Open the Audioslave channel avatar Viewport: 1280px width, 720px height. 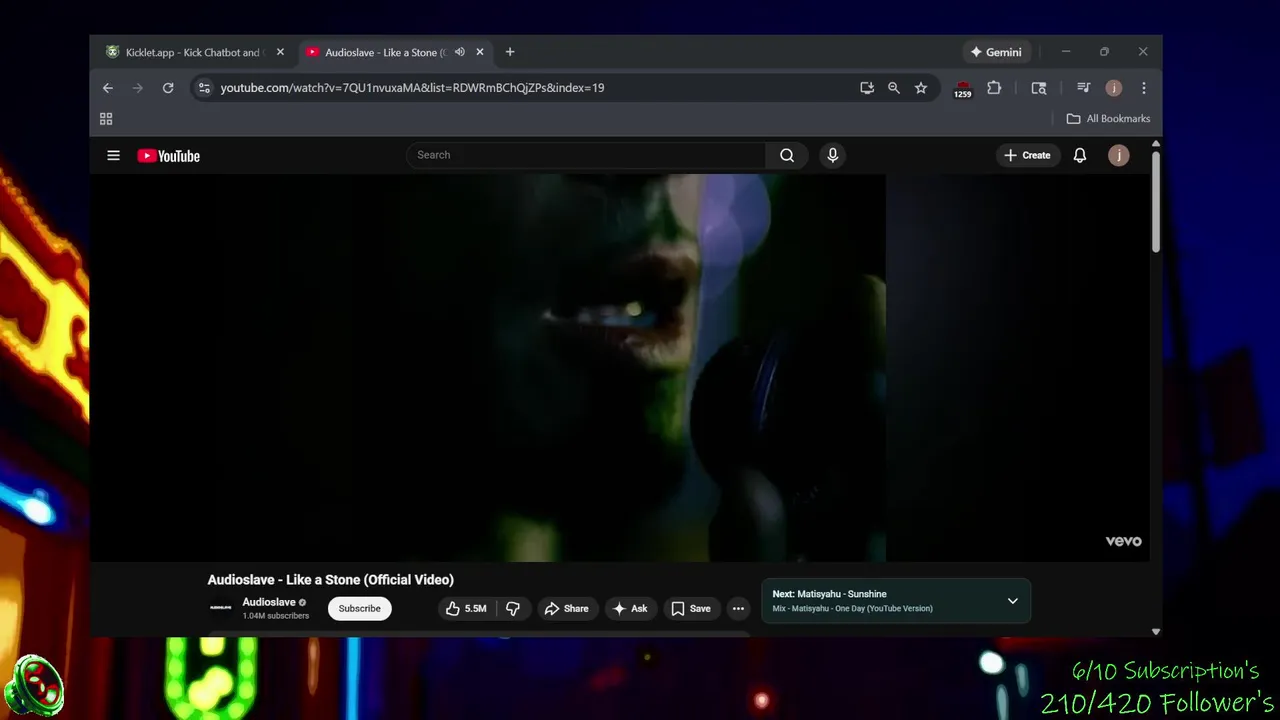[x=221, y=608]
